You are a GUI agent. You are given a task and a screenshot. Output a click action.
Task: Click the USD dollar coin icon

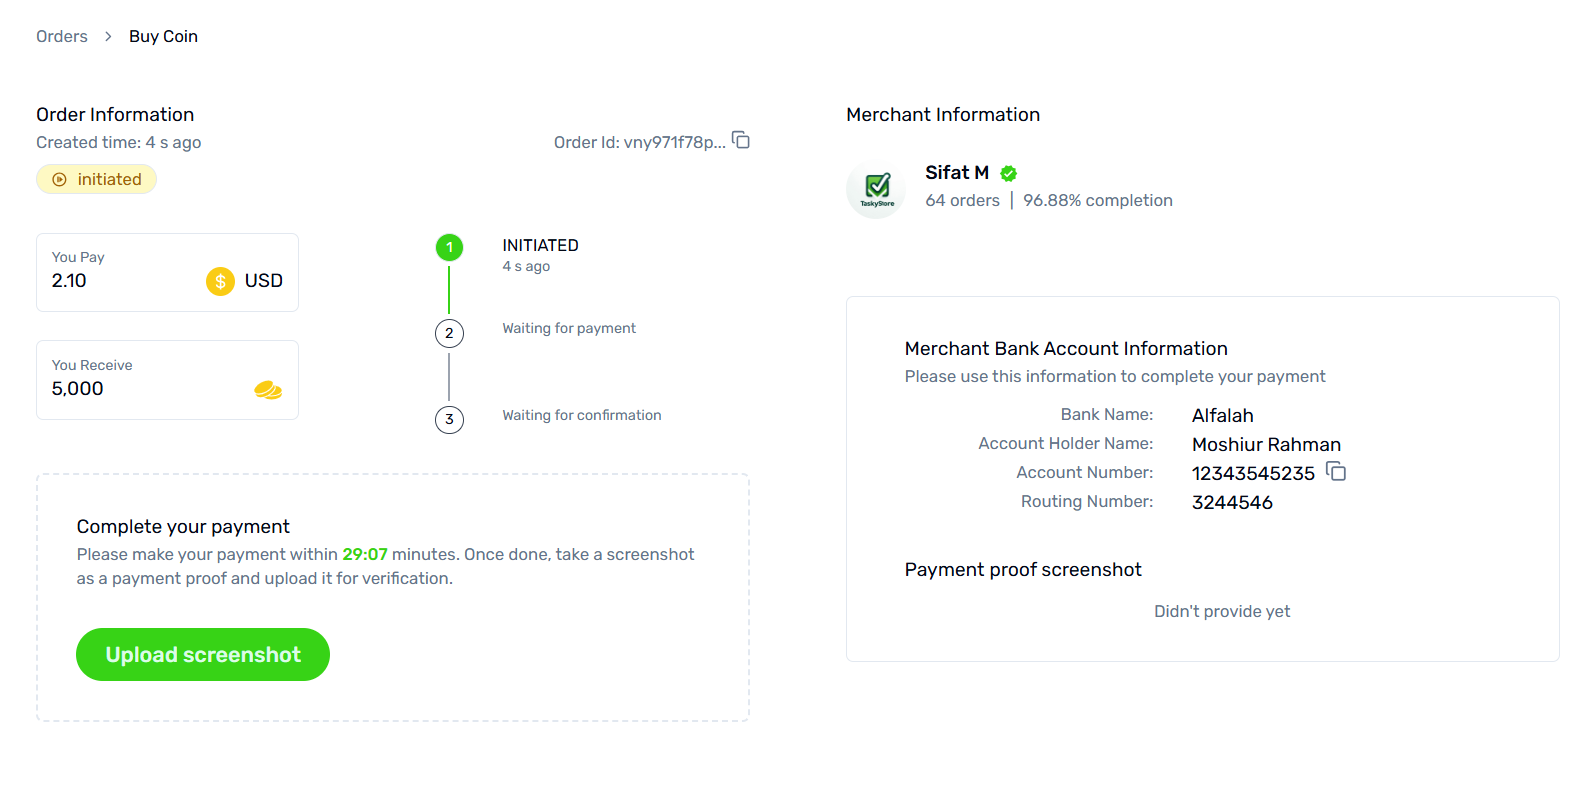click(220, 281)
